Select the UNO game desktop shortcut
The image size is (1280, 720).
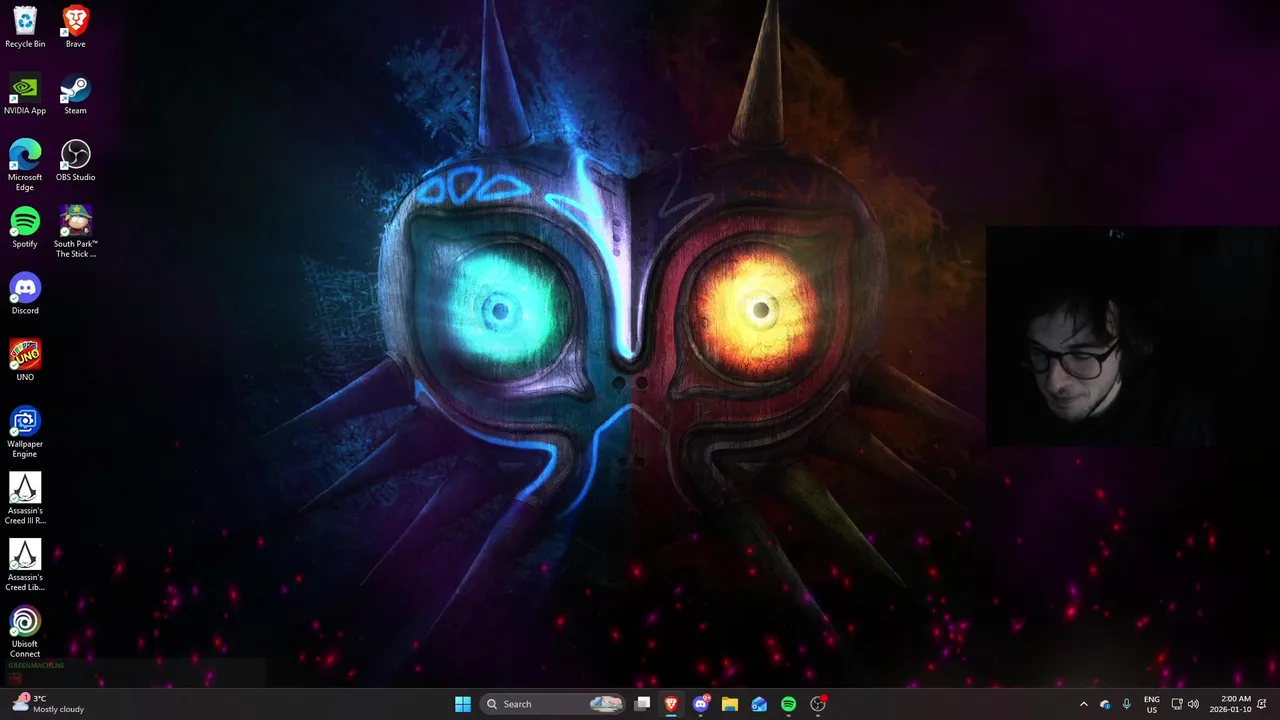pos(25,360)
